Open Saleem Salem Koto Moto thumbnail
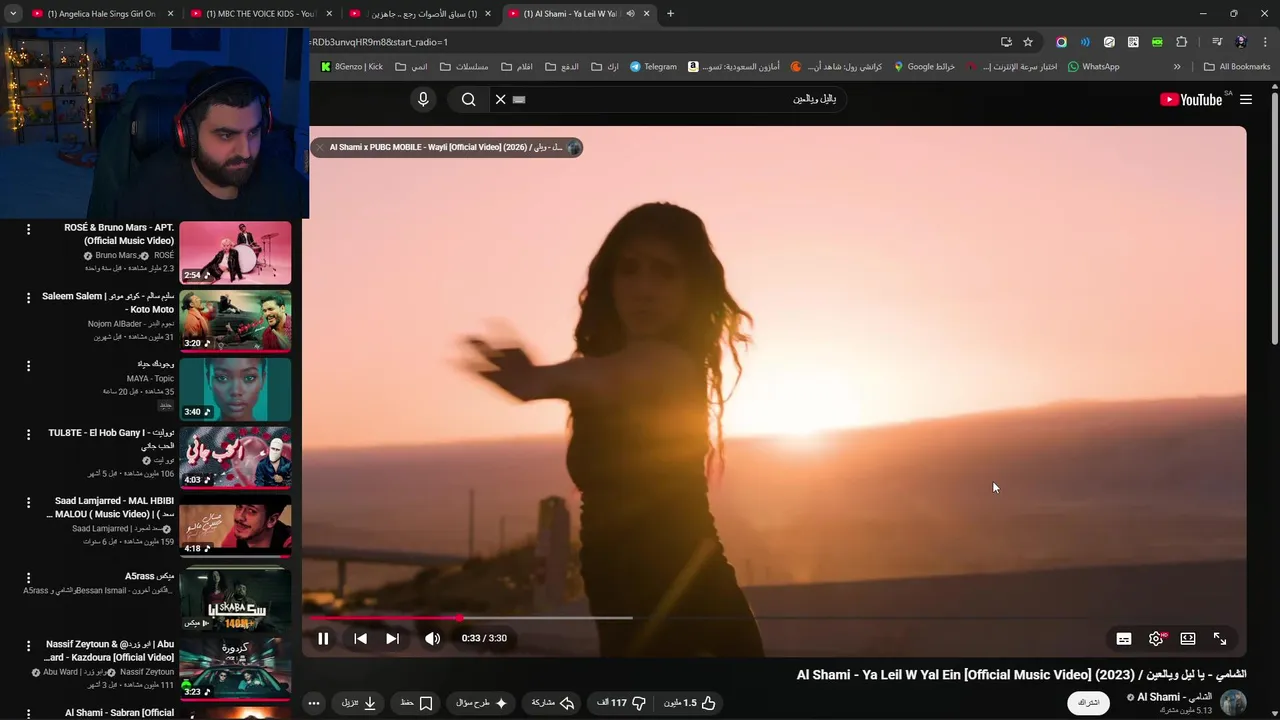1280x720 pixels. coord(235,321)
